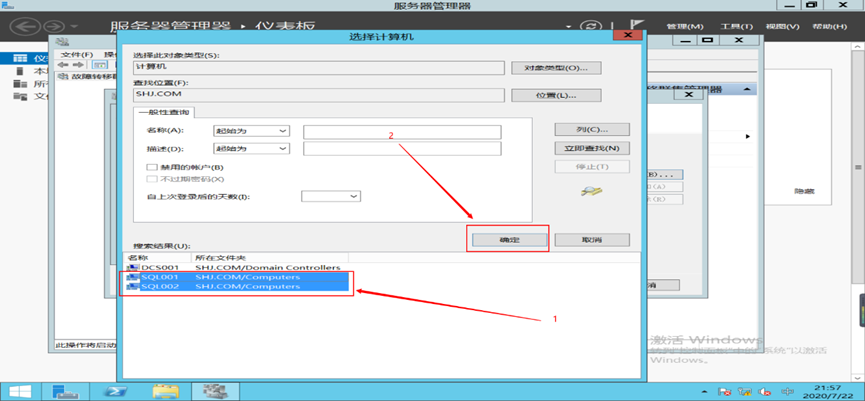This screenshot has height=401, width=865.
Task: Click the 隐藏 link on the dashboard
Action: click(804, 192)
